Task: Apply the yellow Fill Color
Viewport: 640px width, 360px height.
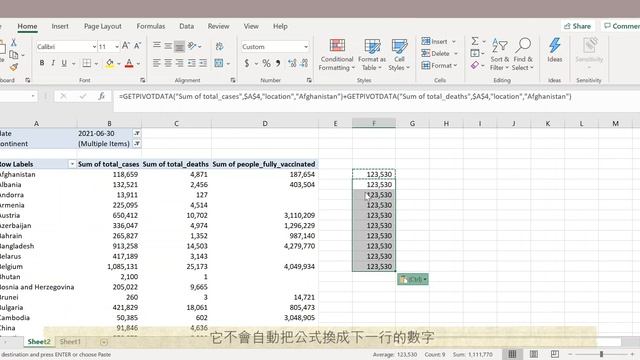Action: coord(109,63)
